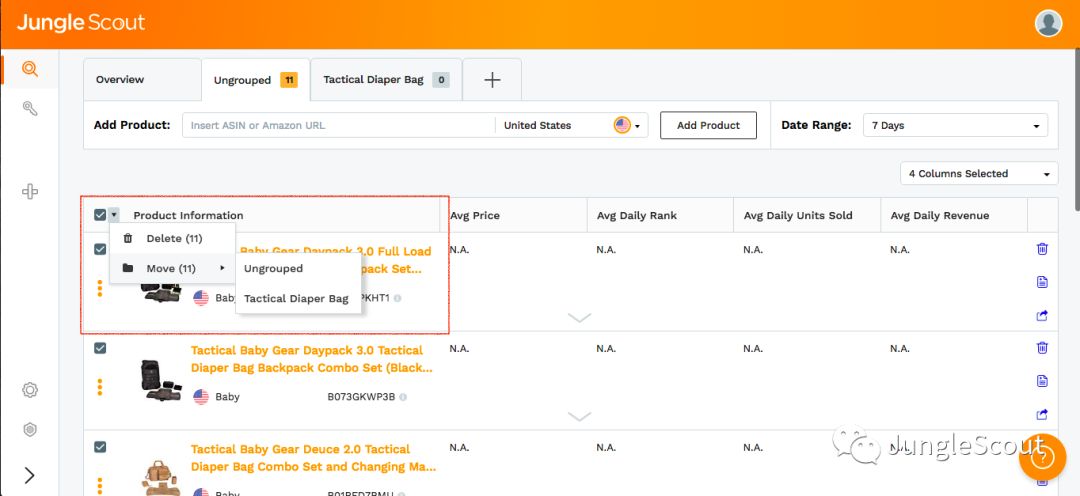Open the keyword scout key icon in sidebar
Image resolution: width=1080 pixels, height=496 pixels.
point(30,109)
